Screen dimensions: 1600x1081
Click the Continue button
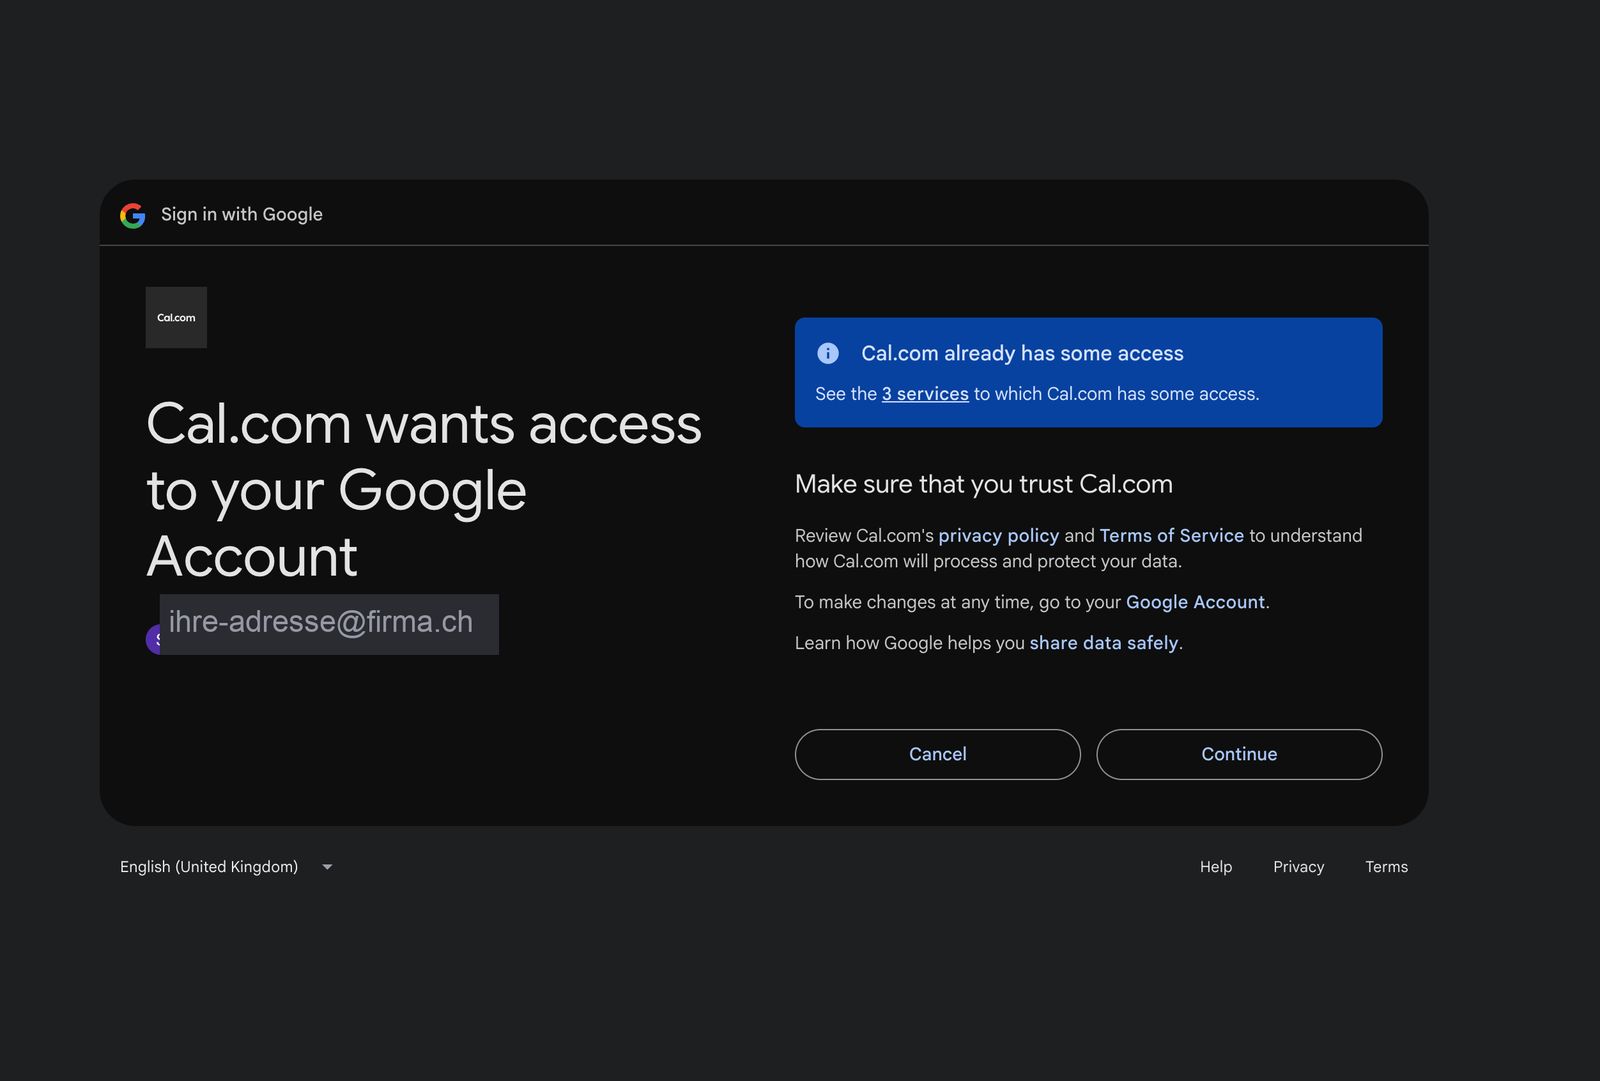(1239, 754)
